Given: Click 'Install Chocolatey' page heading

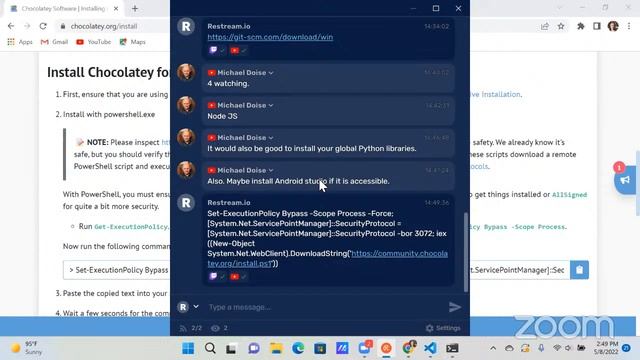Looking at the screenshot, I should point(108,72).
